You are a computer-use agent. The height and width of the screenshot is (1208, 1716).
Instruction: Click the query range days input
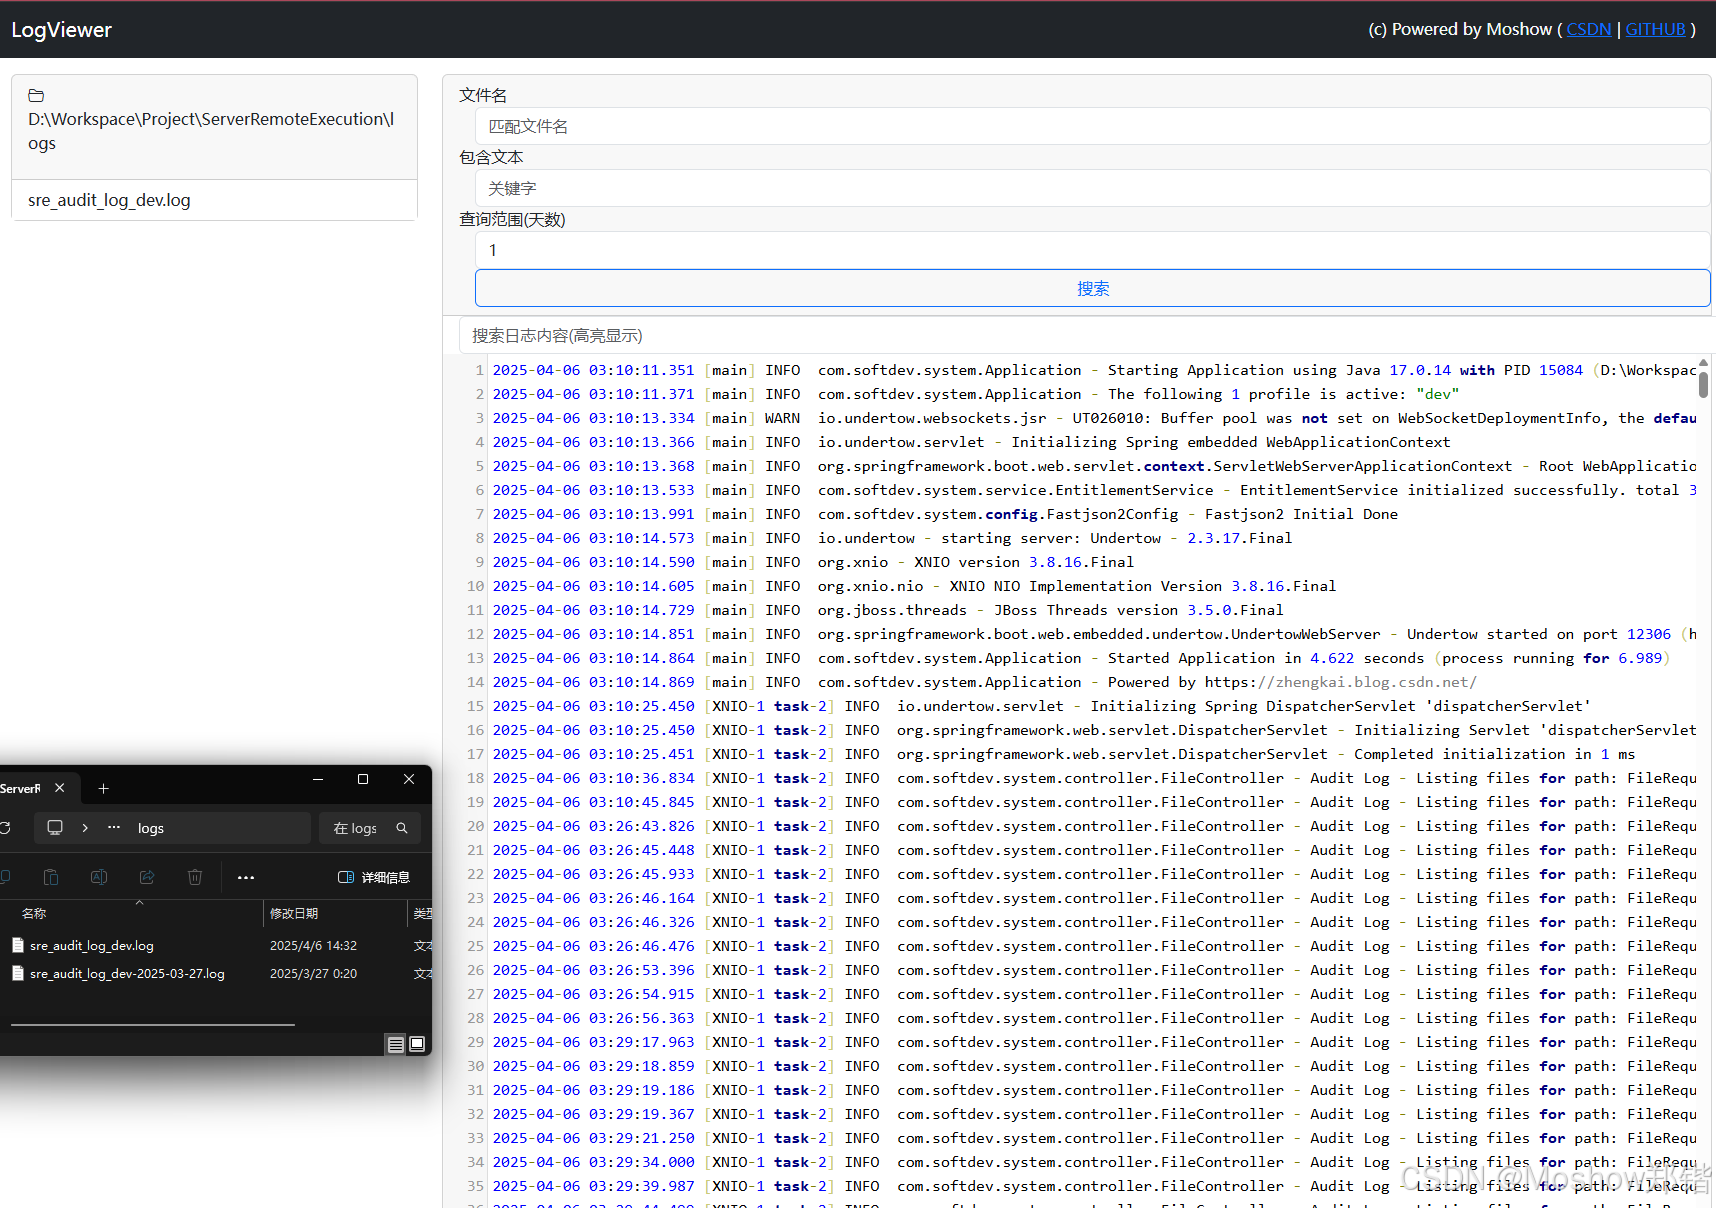tap(1092, 250)
